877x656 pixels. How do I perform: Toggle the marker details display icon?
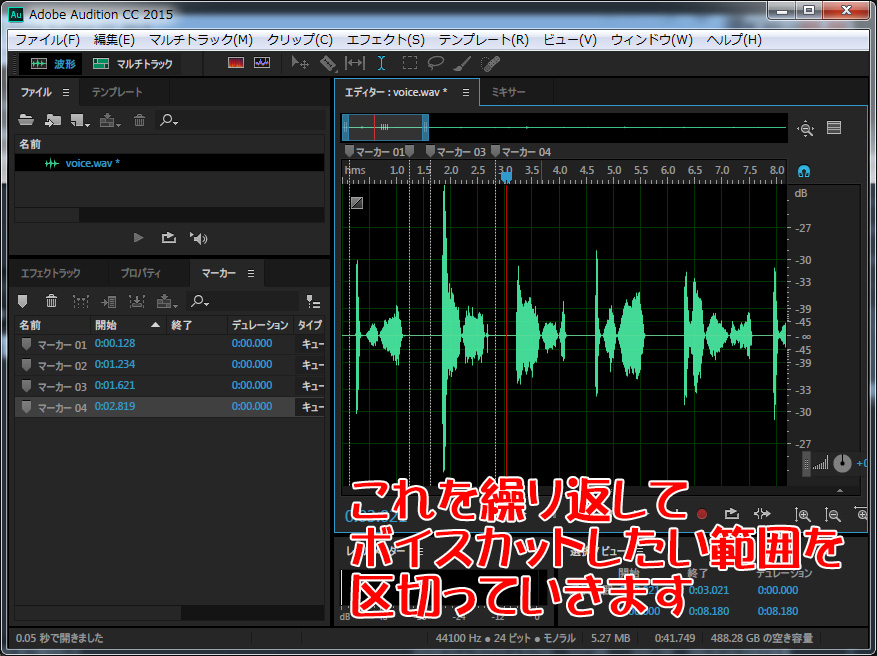[x=313, y=302]
